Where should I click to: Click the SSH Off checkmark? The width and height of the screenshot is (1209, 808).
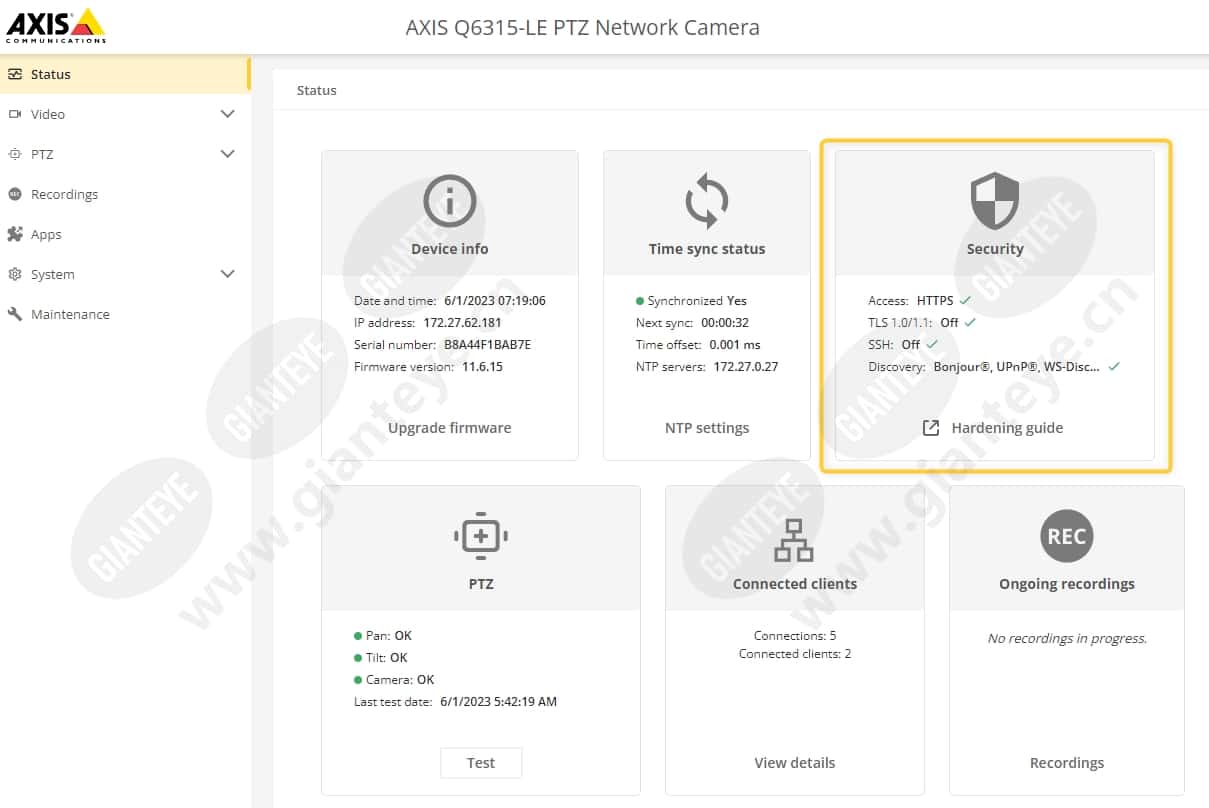point(932,344)
